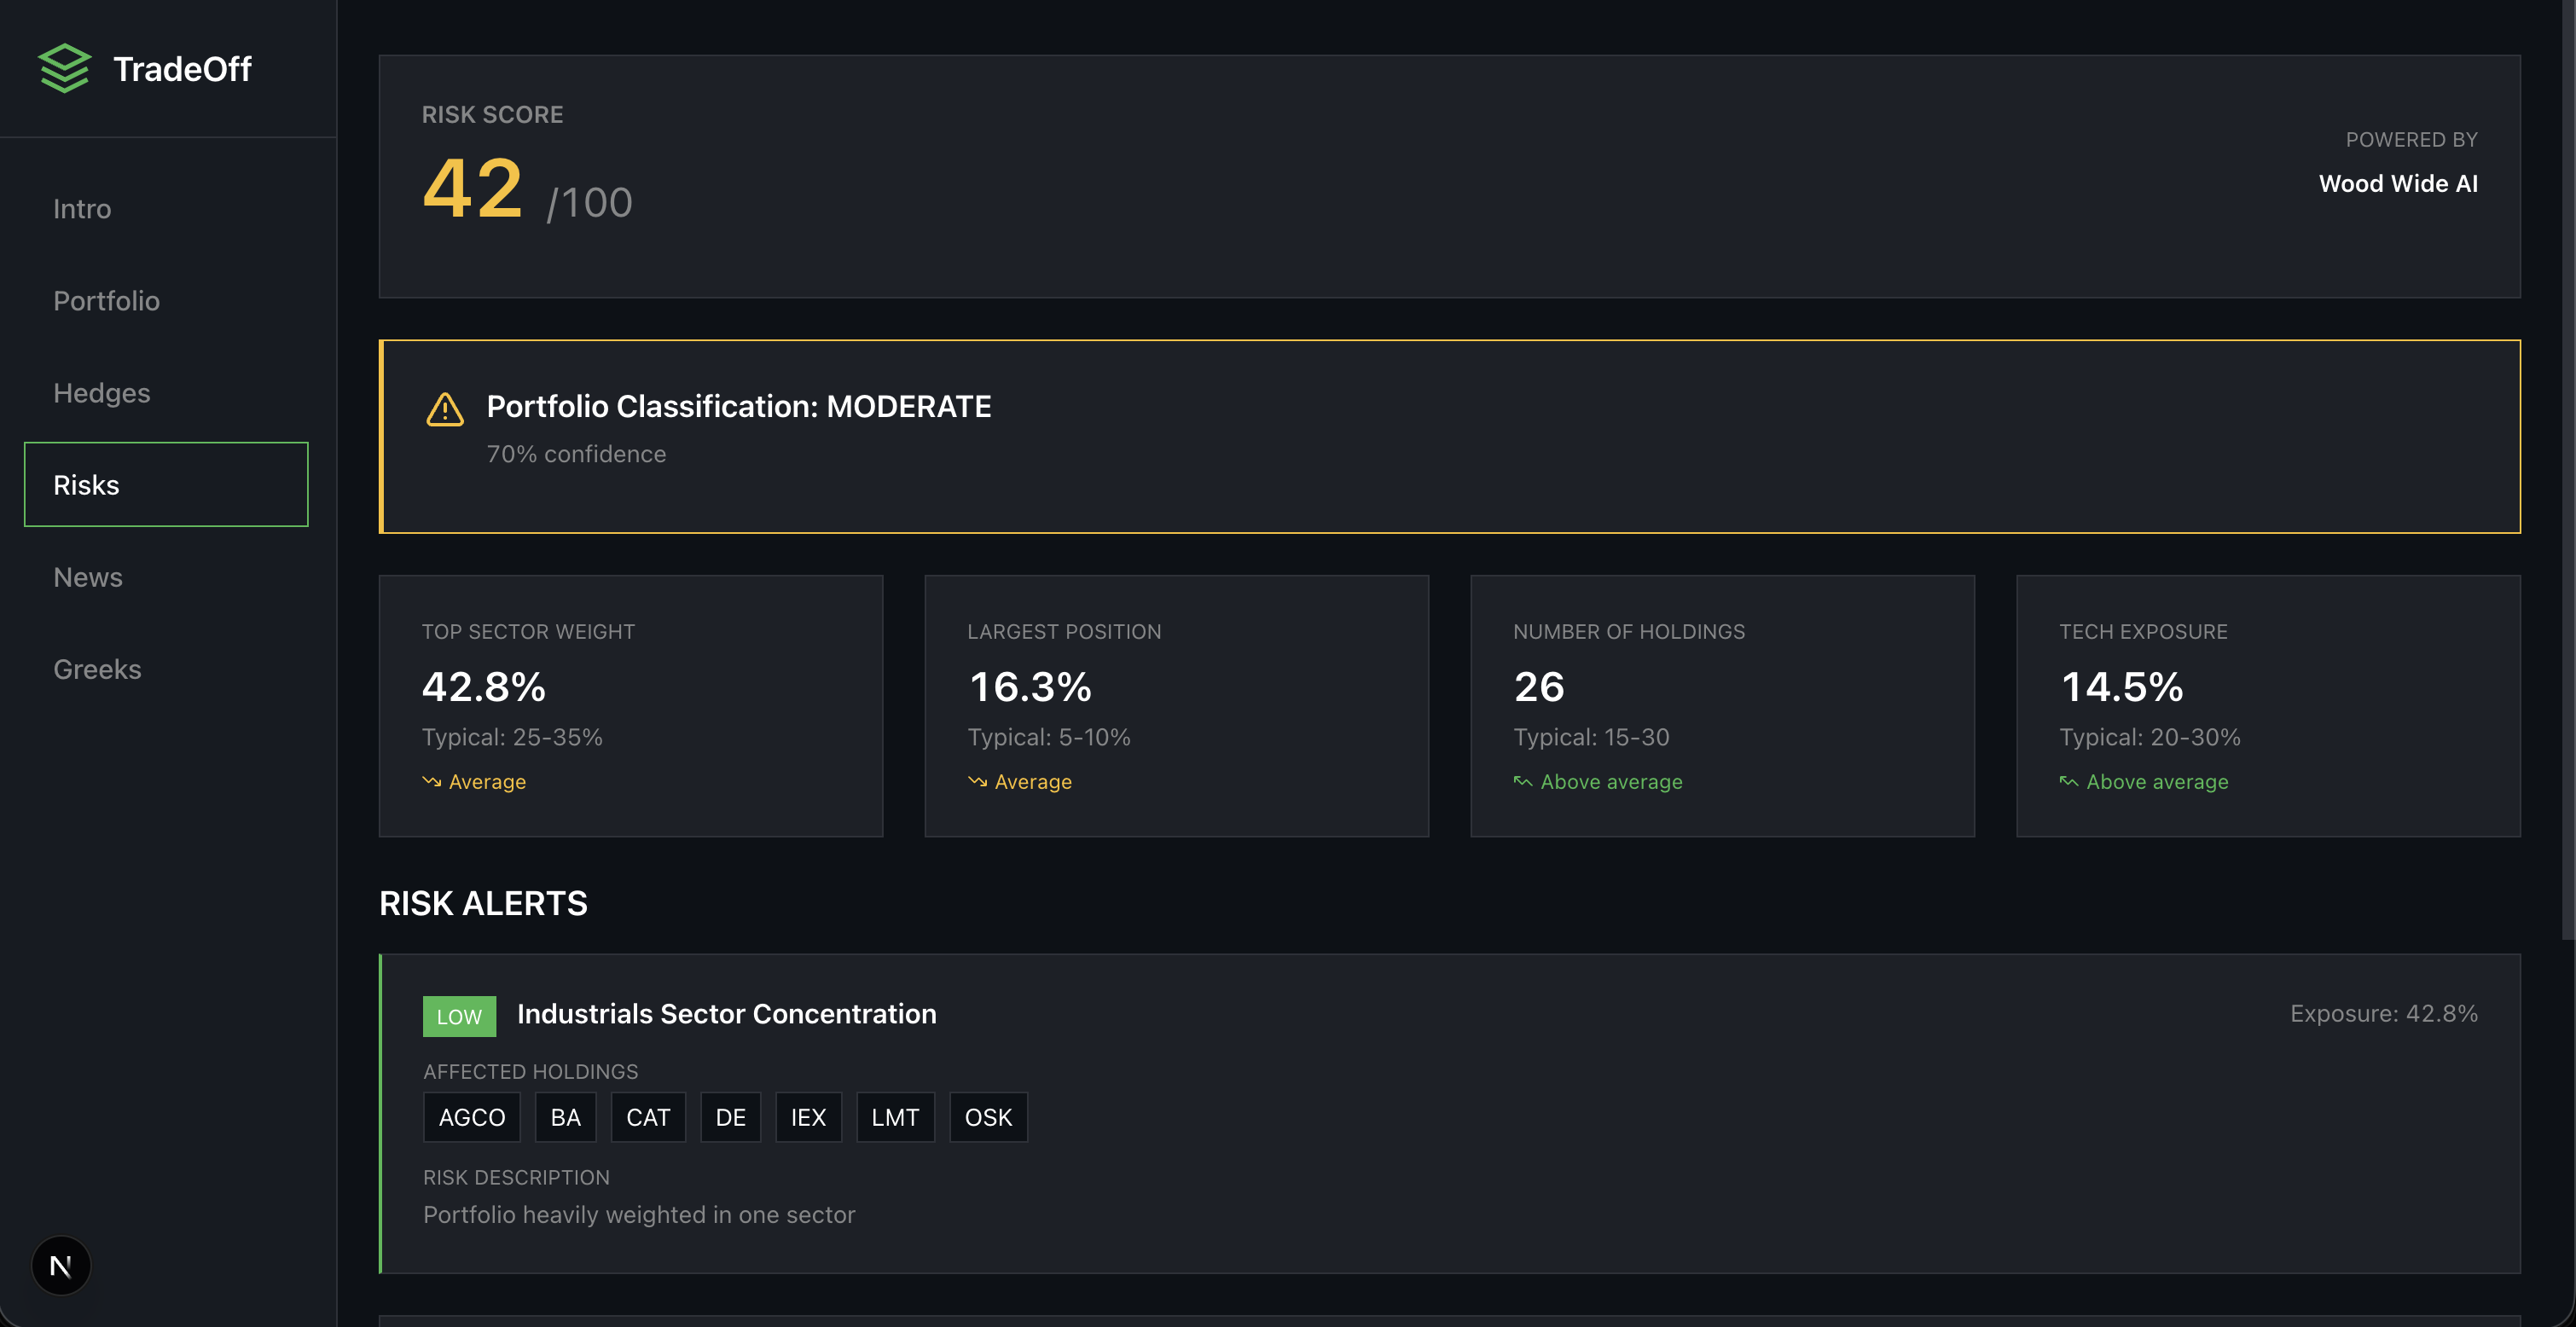
Task: Click the upward trend icon under Number of Holdings
Action: [x=1522, y=782]
